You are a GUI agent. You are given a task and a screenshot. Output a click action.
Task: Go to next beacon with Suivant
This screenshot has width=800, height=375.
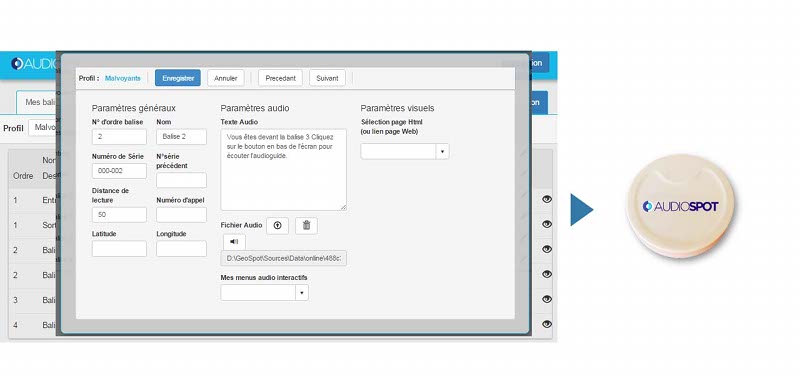coord(327,78)
